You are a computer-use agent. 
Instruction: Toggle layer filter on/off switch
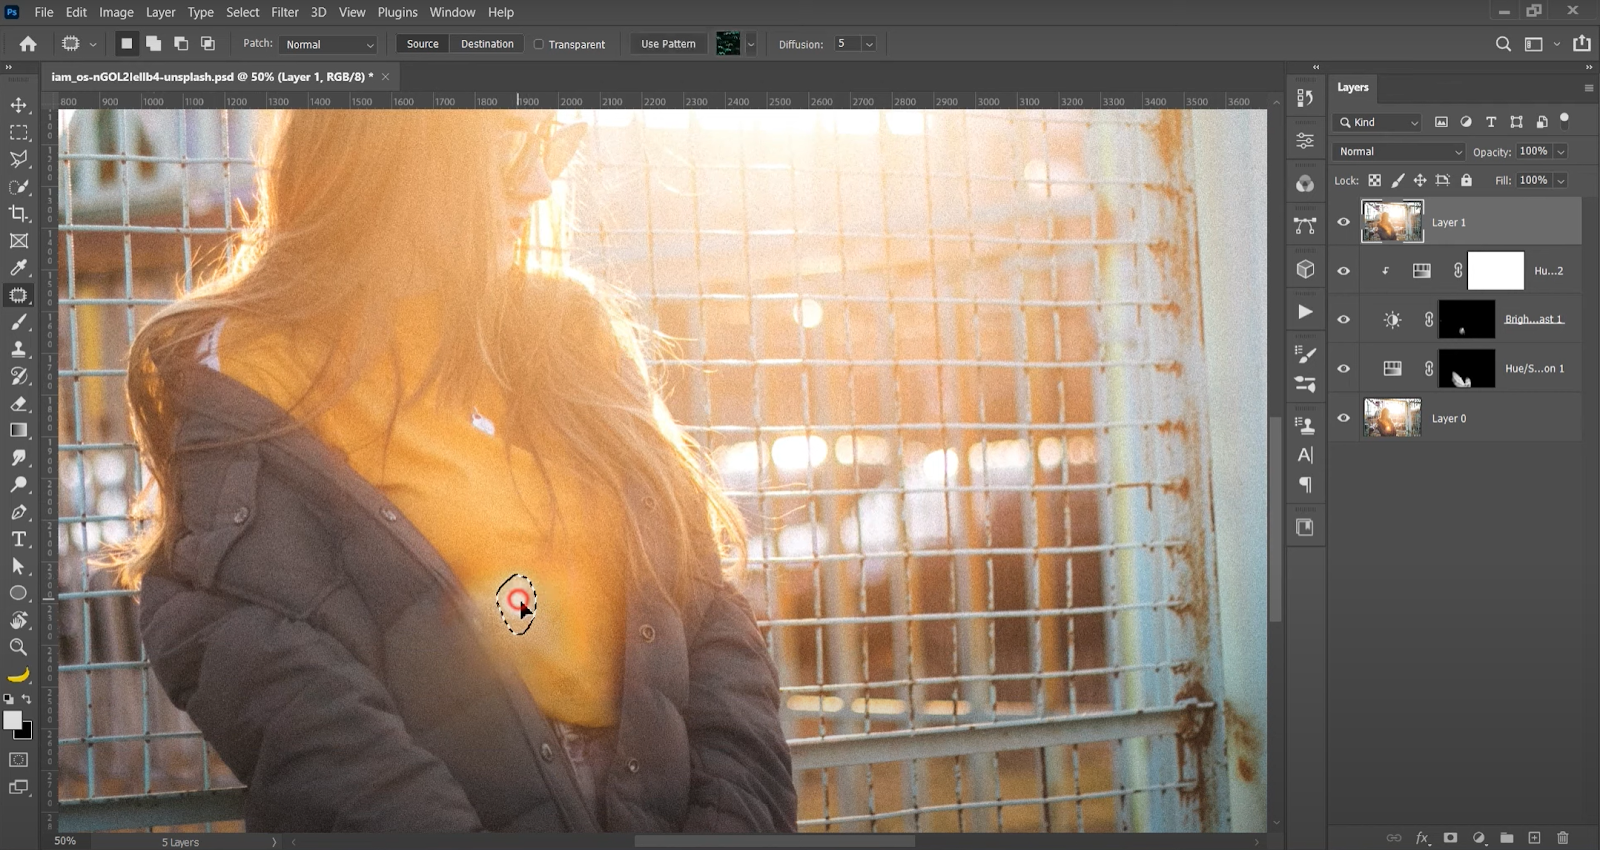point(1565,120)
